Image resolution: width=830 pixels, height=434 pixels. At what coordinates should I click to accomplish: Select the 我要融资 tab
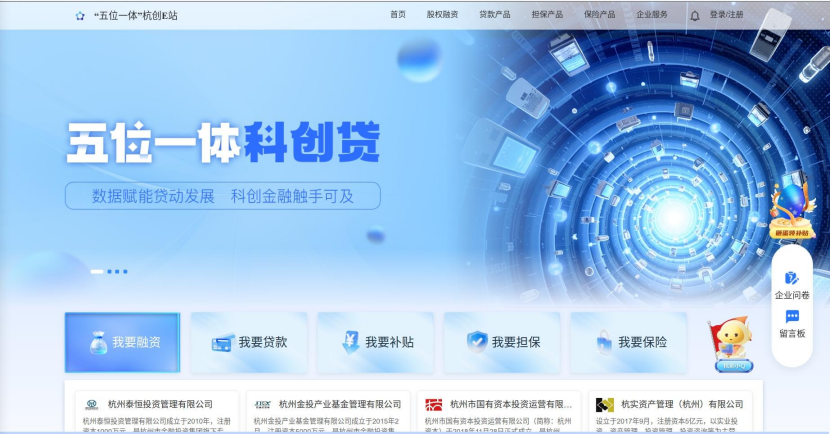(122, 342)
